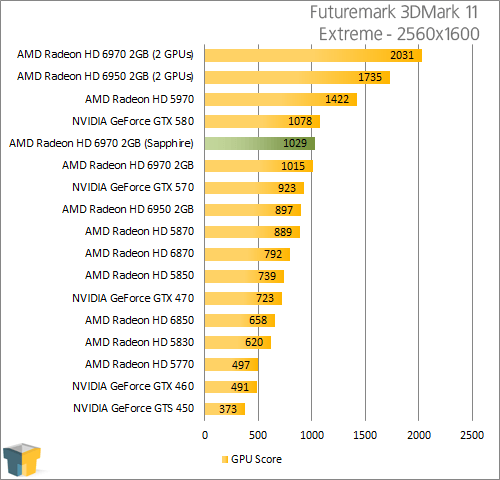Click the bar value 497
Screen dimensions: 500x480
click(x=241, y=365)
